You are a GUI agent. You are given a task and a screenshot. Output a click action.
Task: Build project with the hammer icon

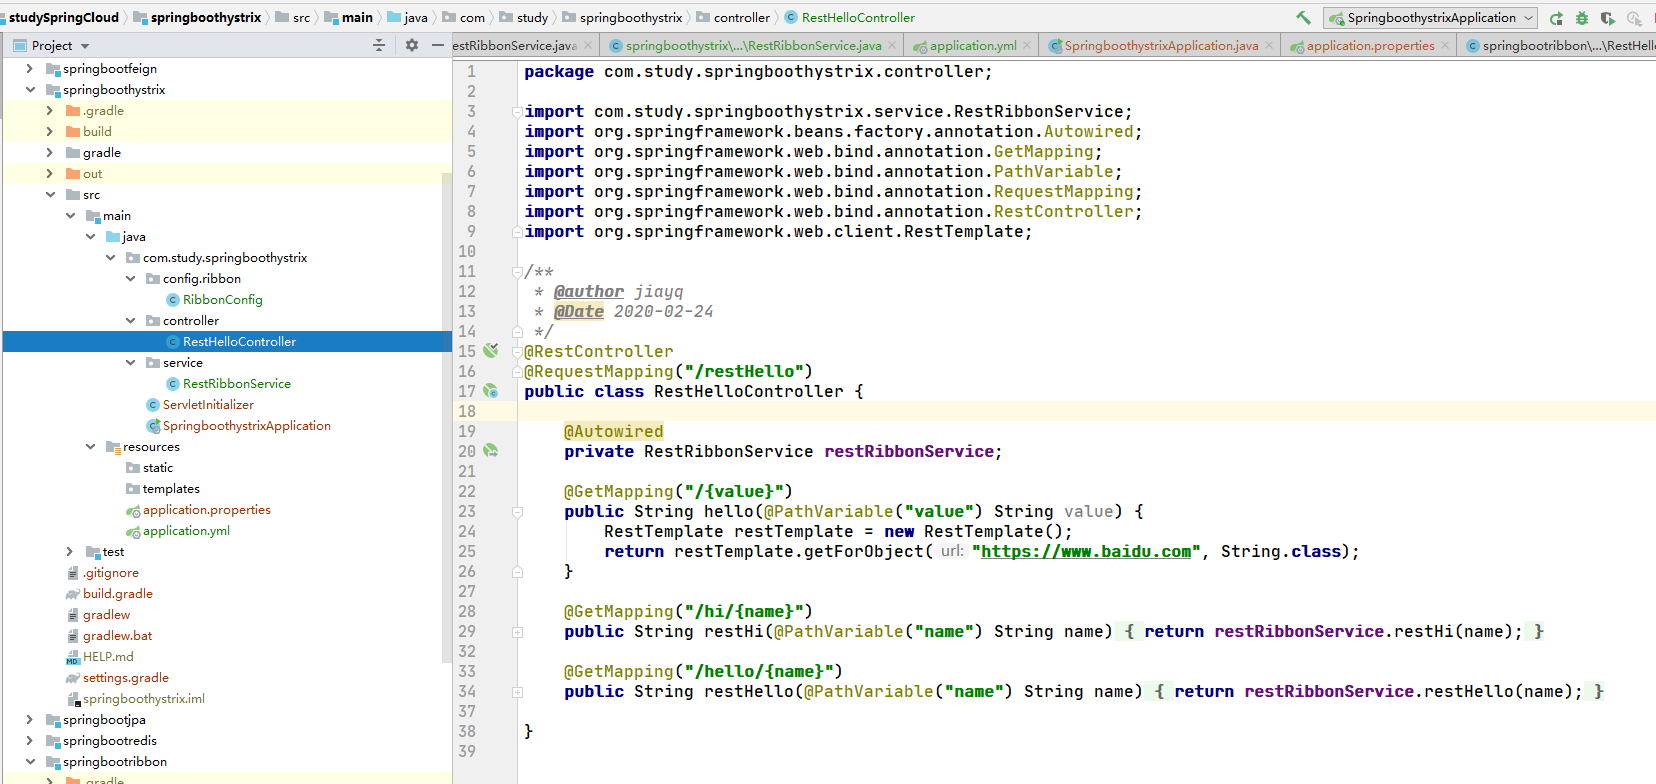tap(1303, 18)
